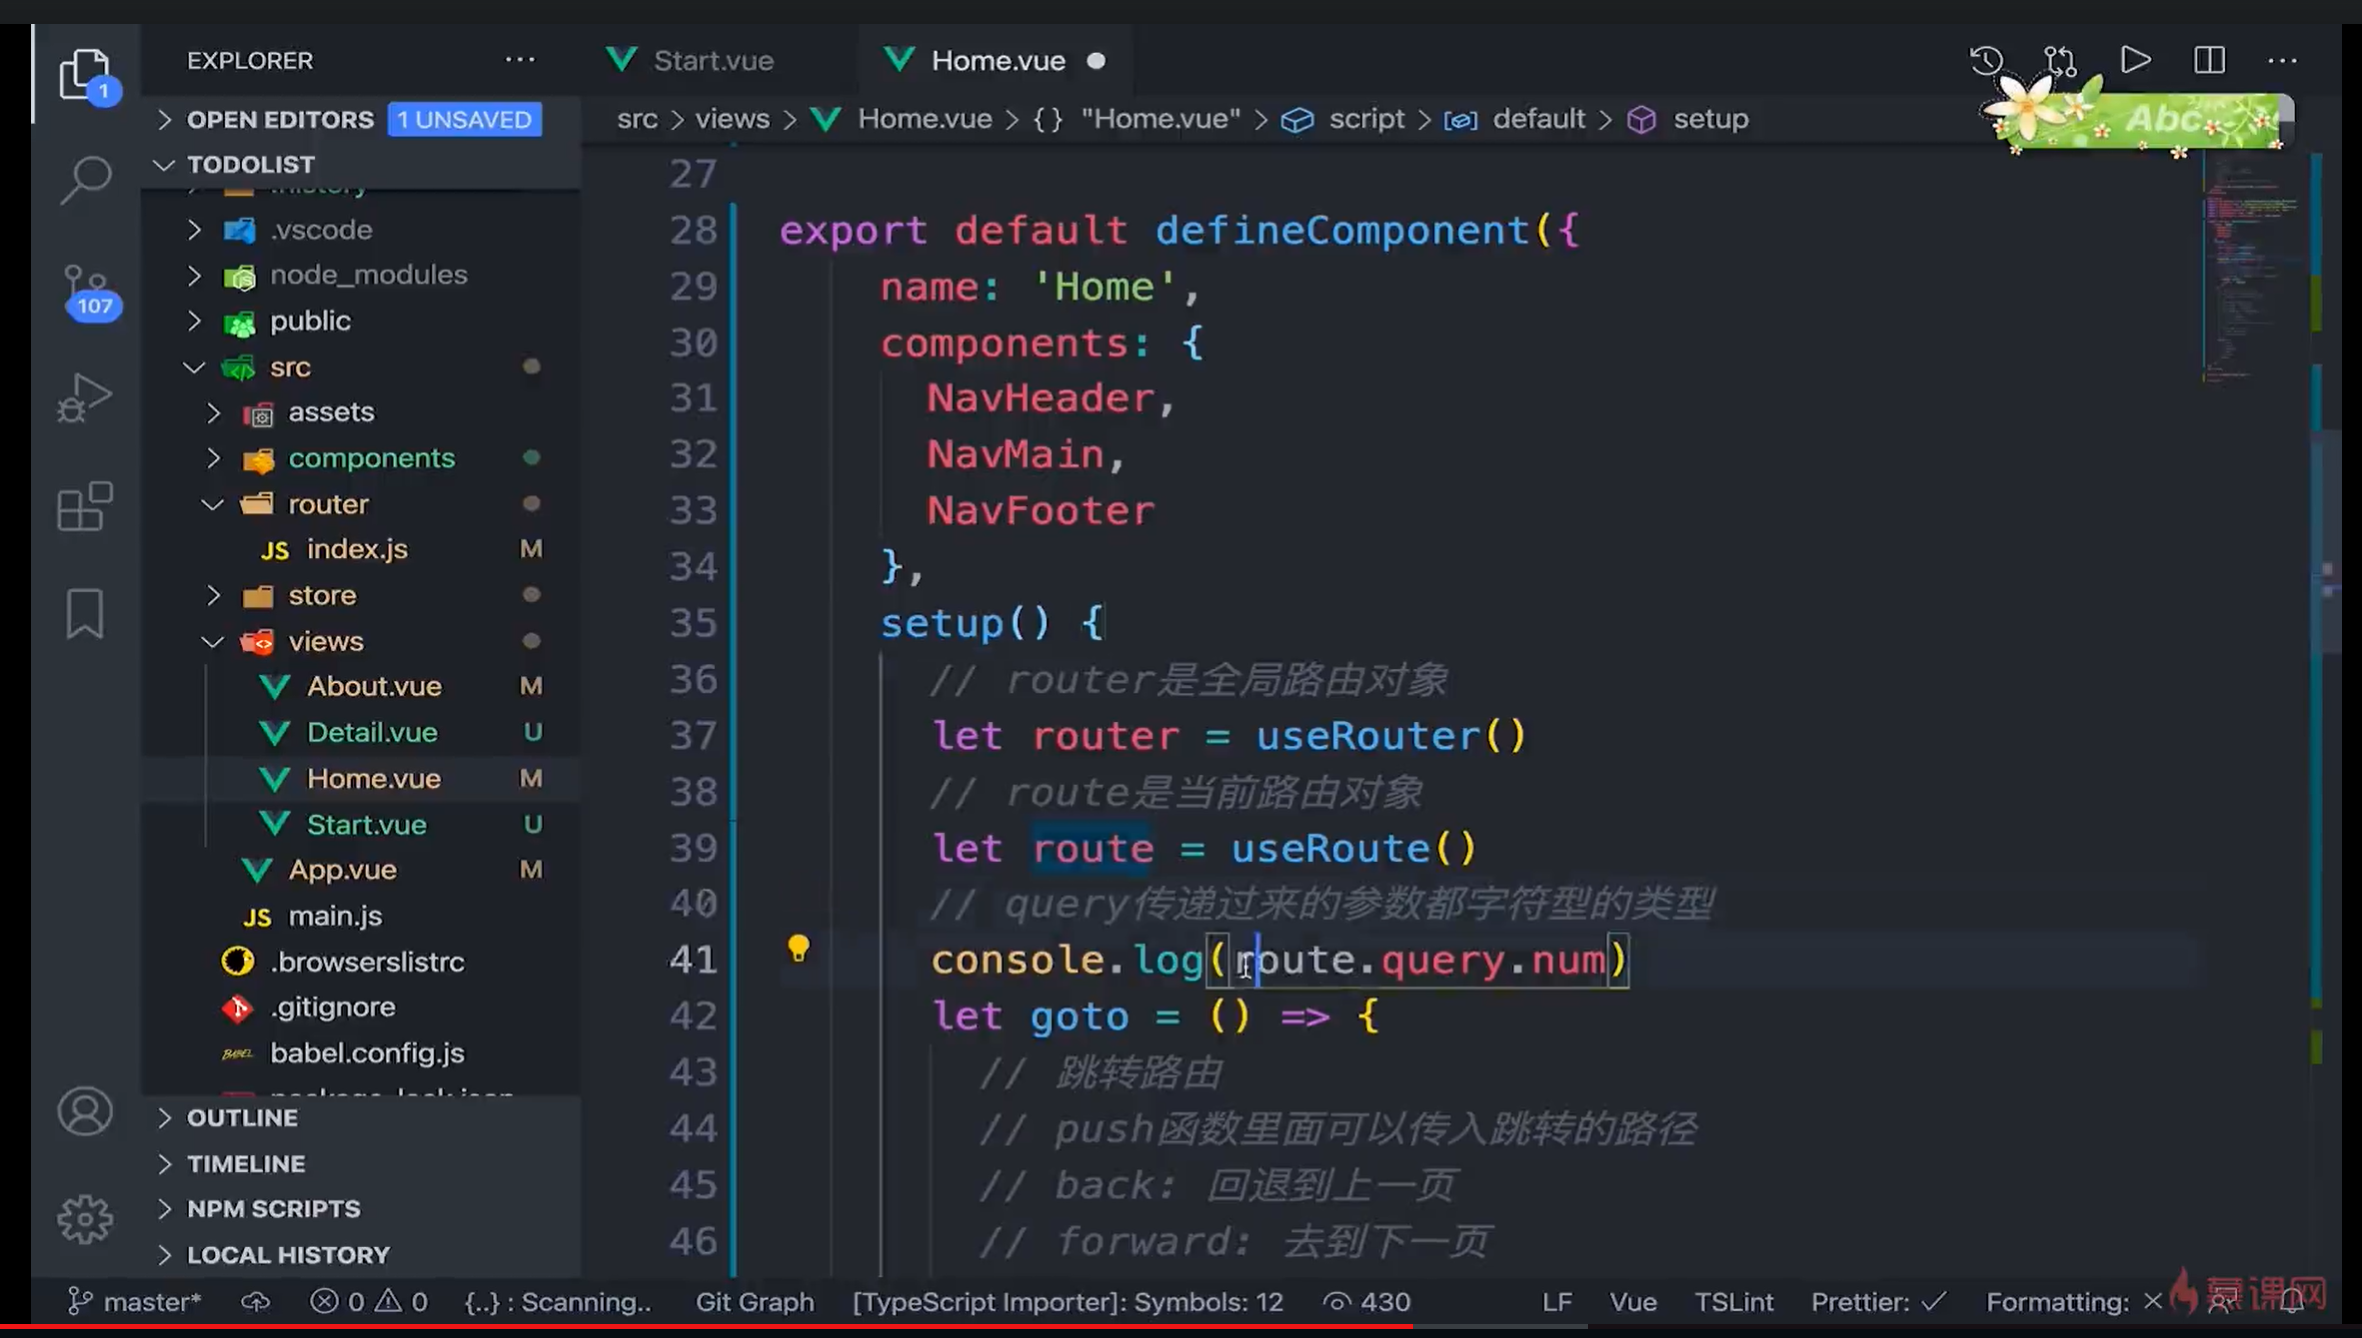
Task: Click the Run play icon in editor toolbar
Action: tap(2135, 60)
